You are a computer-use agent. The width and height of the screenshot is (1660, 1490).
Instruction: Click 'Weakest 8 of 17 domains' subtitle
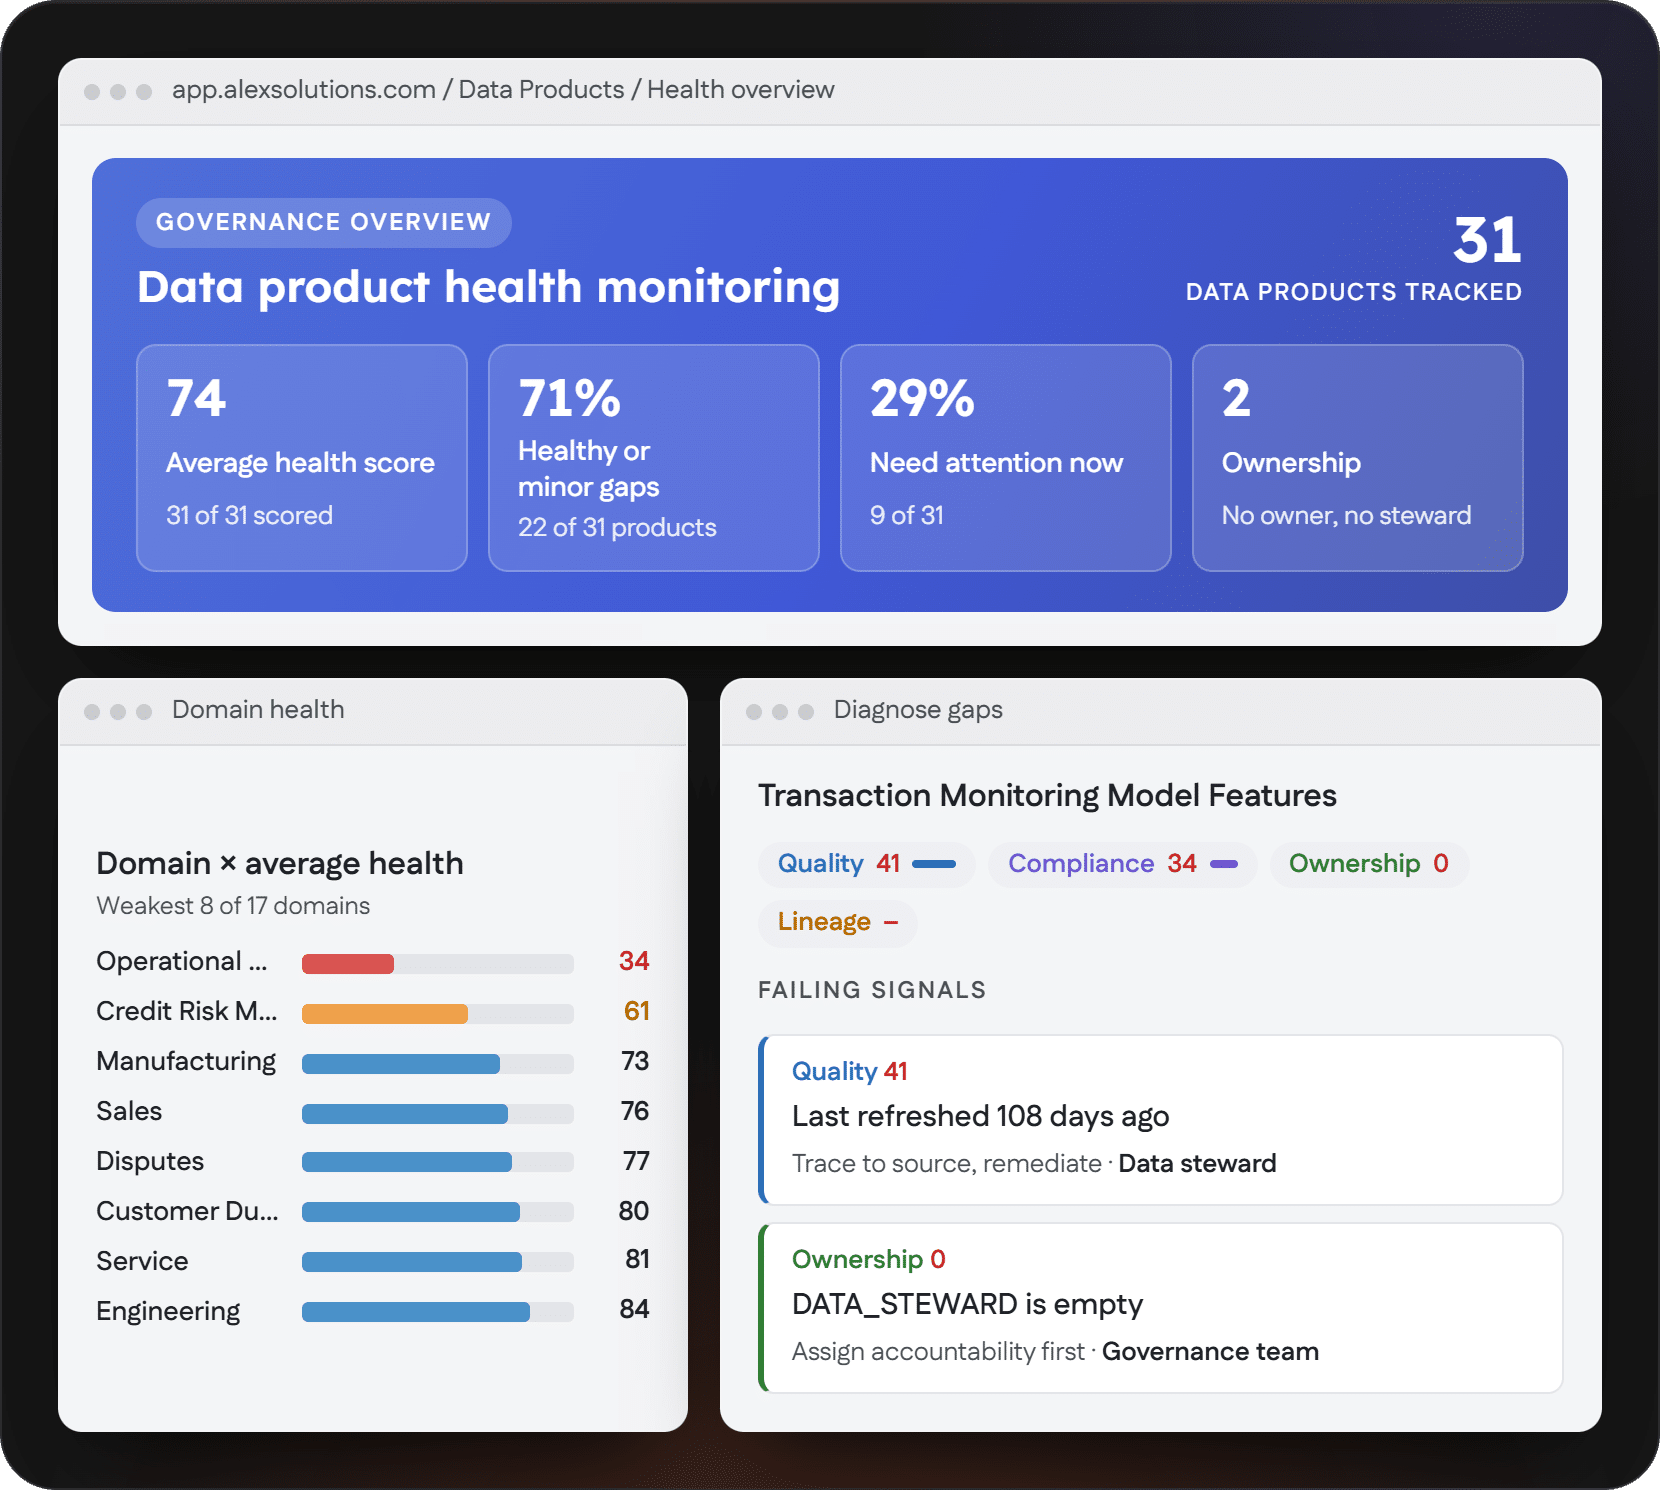coord(233,906)
